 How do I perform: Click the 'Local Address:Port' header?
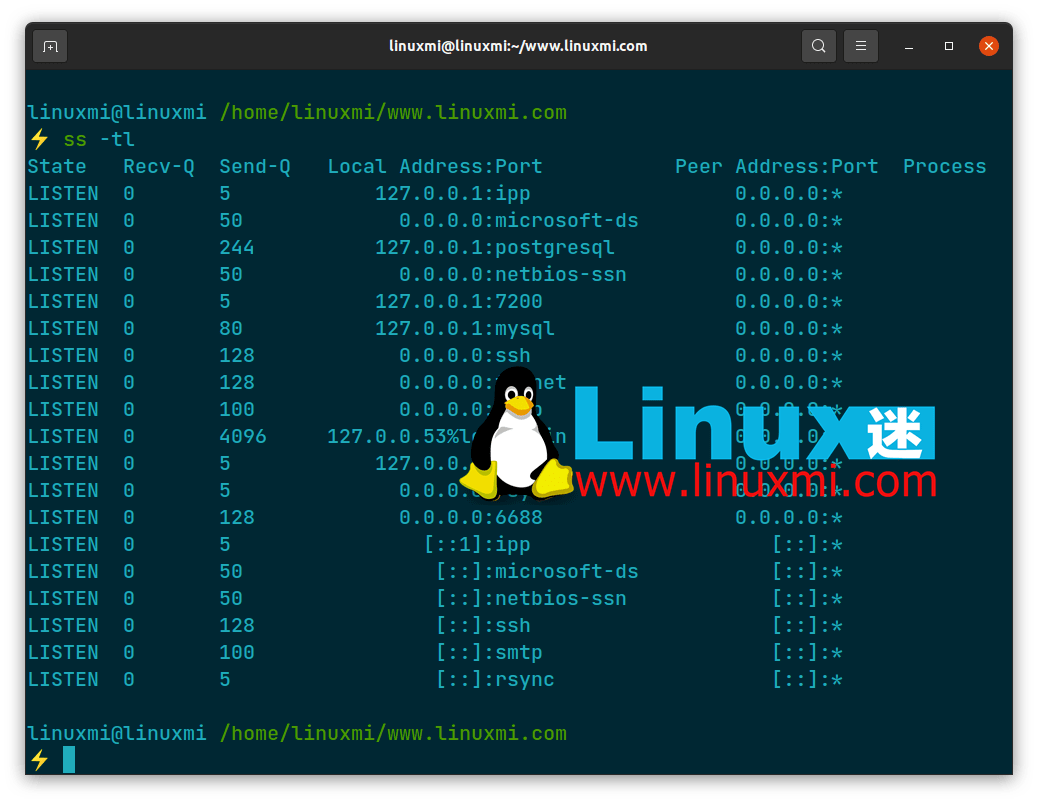click(435, 167)
